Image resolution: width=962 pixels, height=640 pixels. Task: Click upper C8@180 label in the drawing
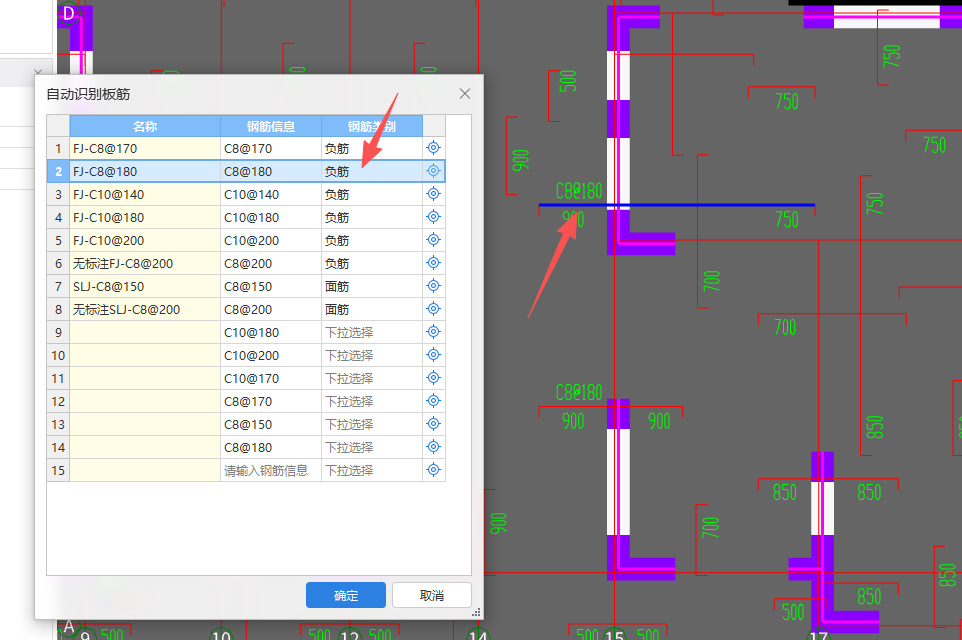579,191
